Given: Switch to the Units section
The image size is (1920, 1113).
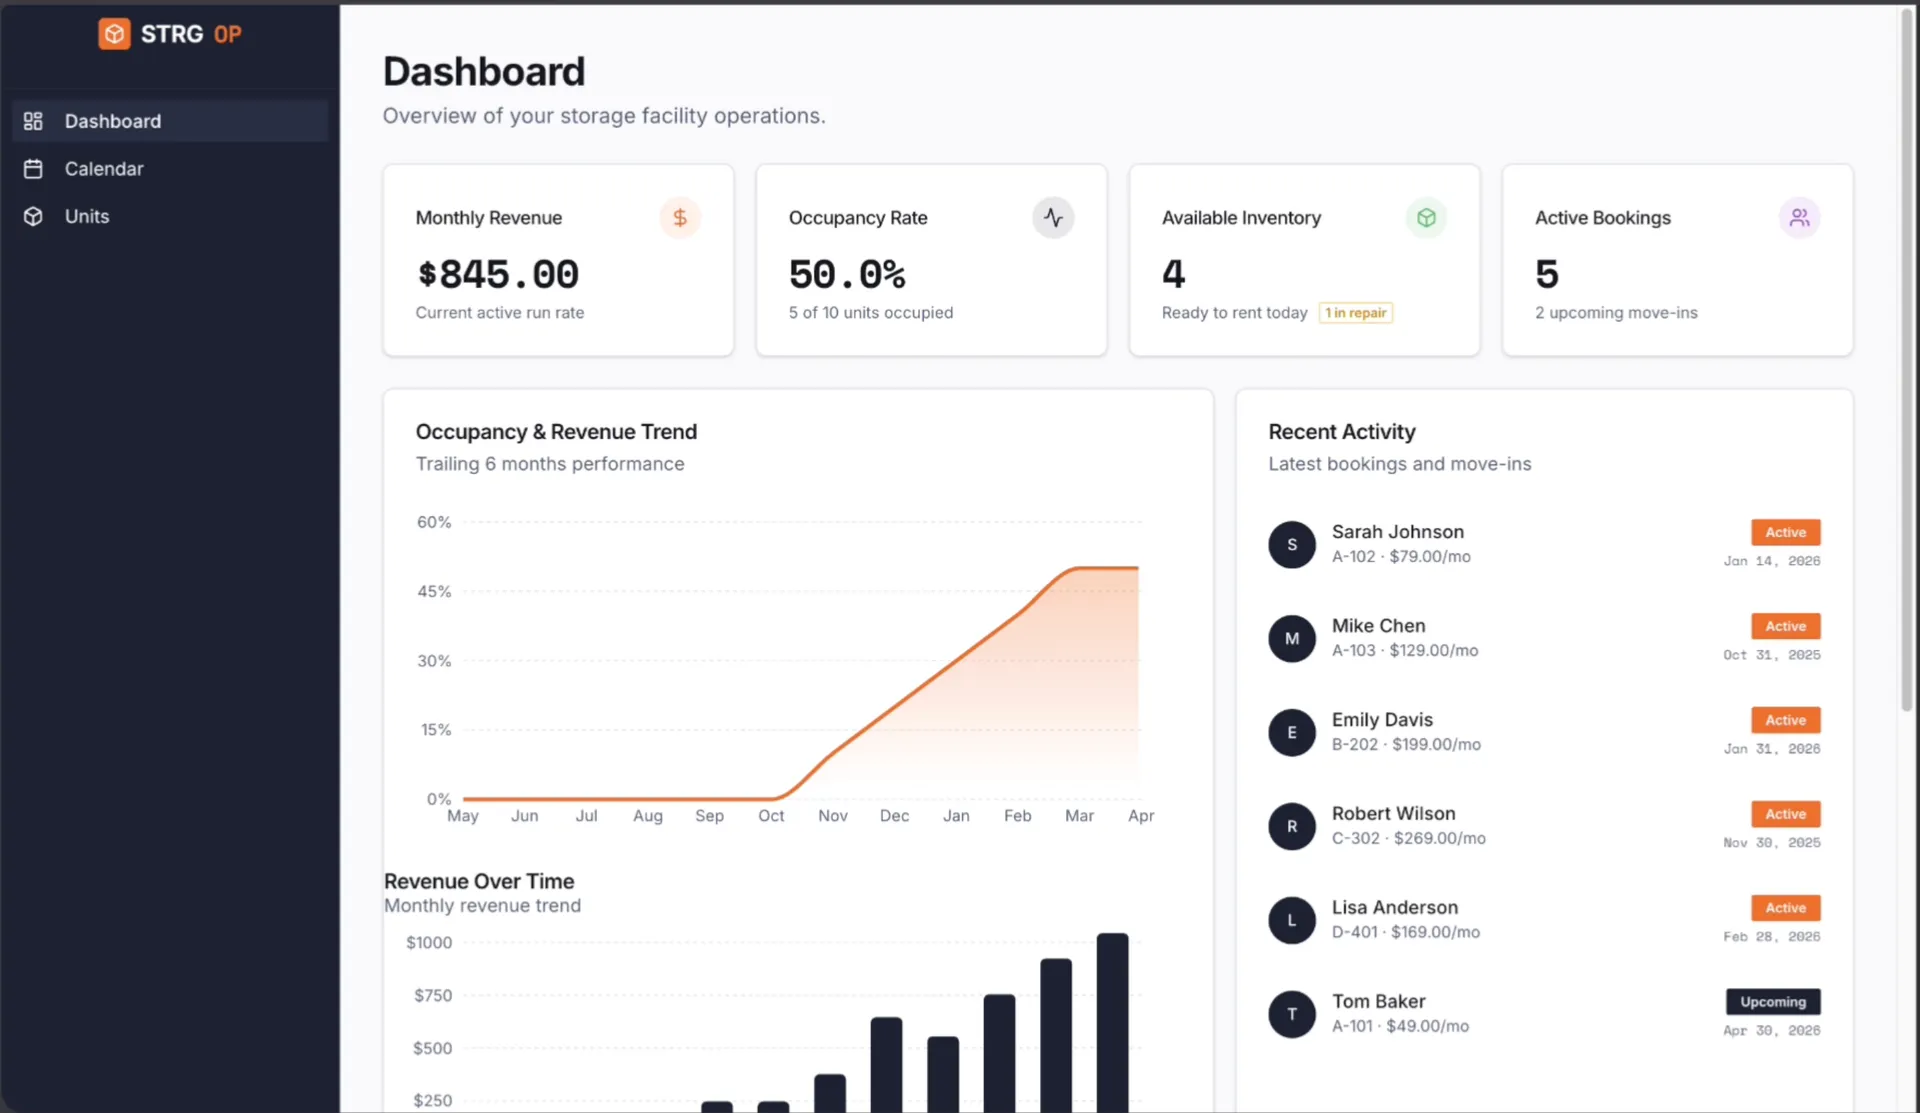Looking at the screenshot, I should click(x=86, y=216).
